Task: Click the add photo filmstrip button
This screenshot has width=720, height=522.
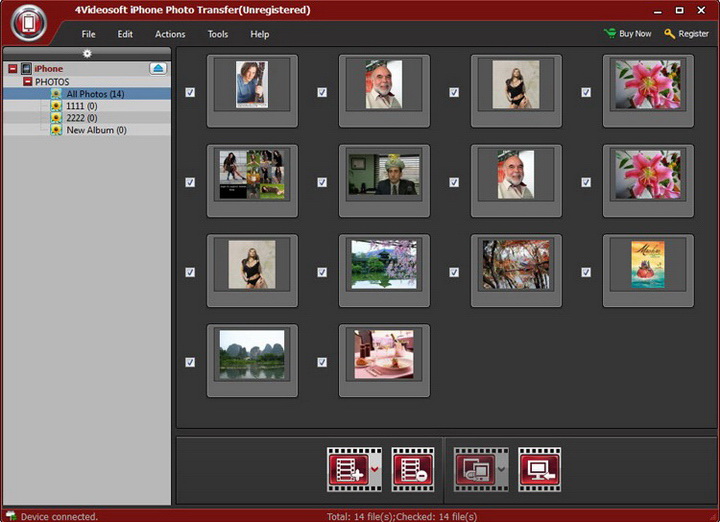Action: point(347,468)
